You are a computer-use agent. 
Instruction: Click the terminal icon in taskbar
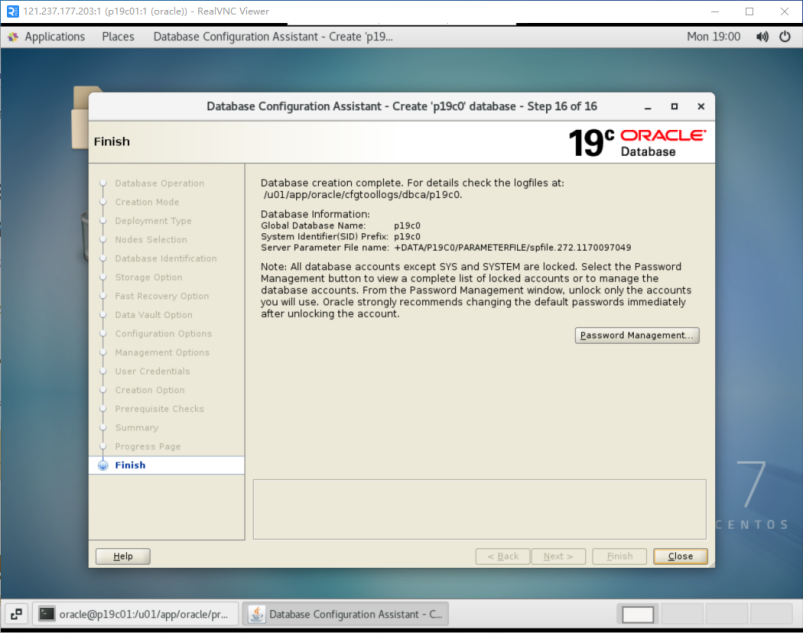(47, 614)
